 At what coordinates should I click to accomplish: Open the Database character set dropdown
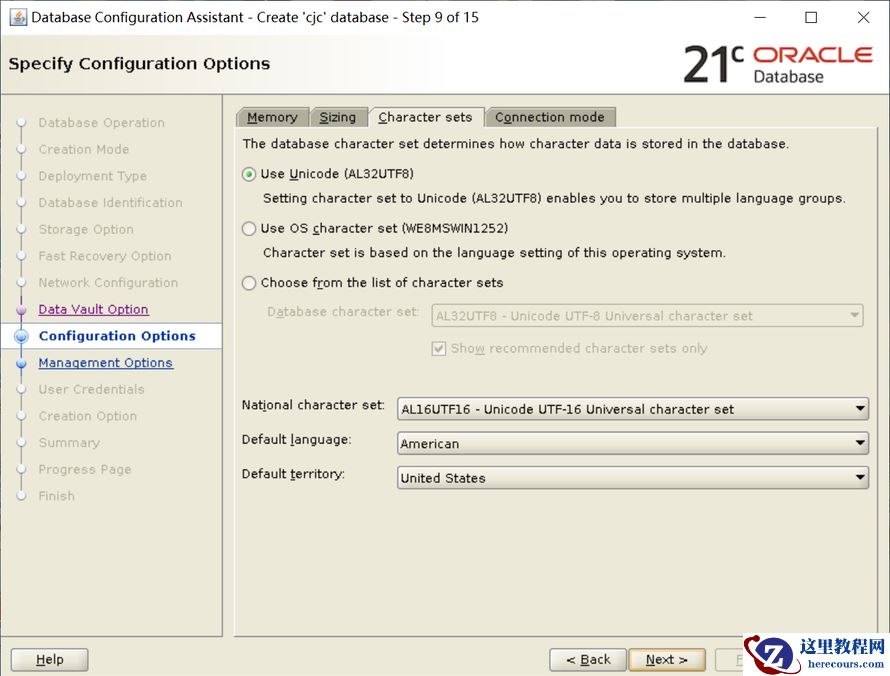[x=647, y=316]
